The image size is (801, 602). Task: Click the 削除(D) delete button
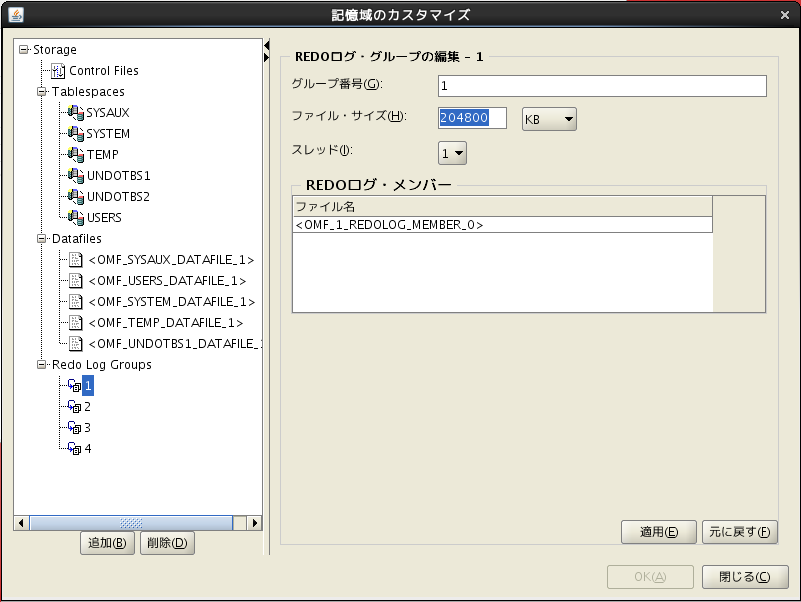[x=167, y=543]
